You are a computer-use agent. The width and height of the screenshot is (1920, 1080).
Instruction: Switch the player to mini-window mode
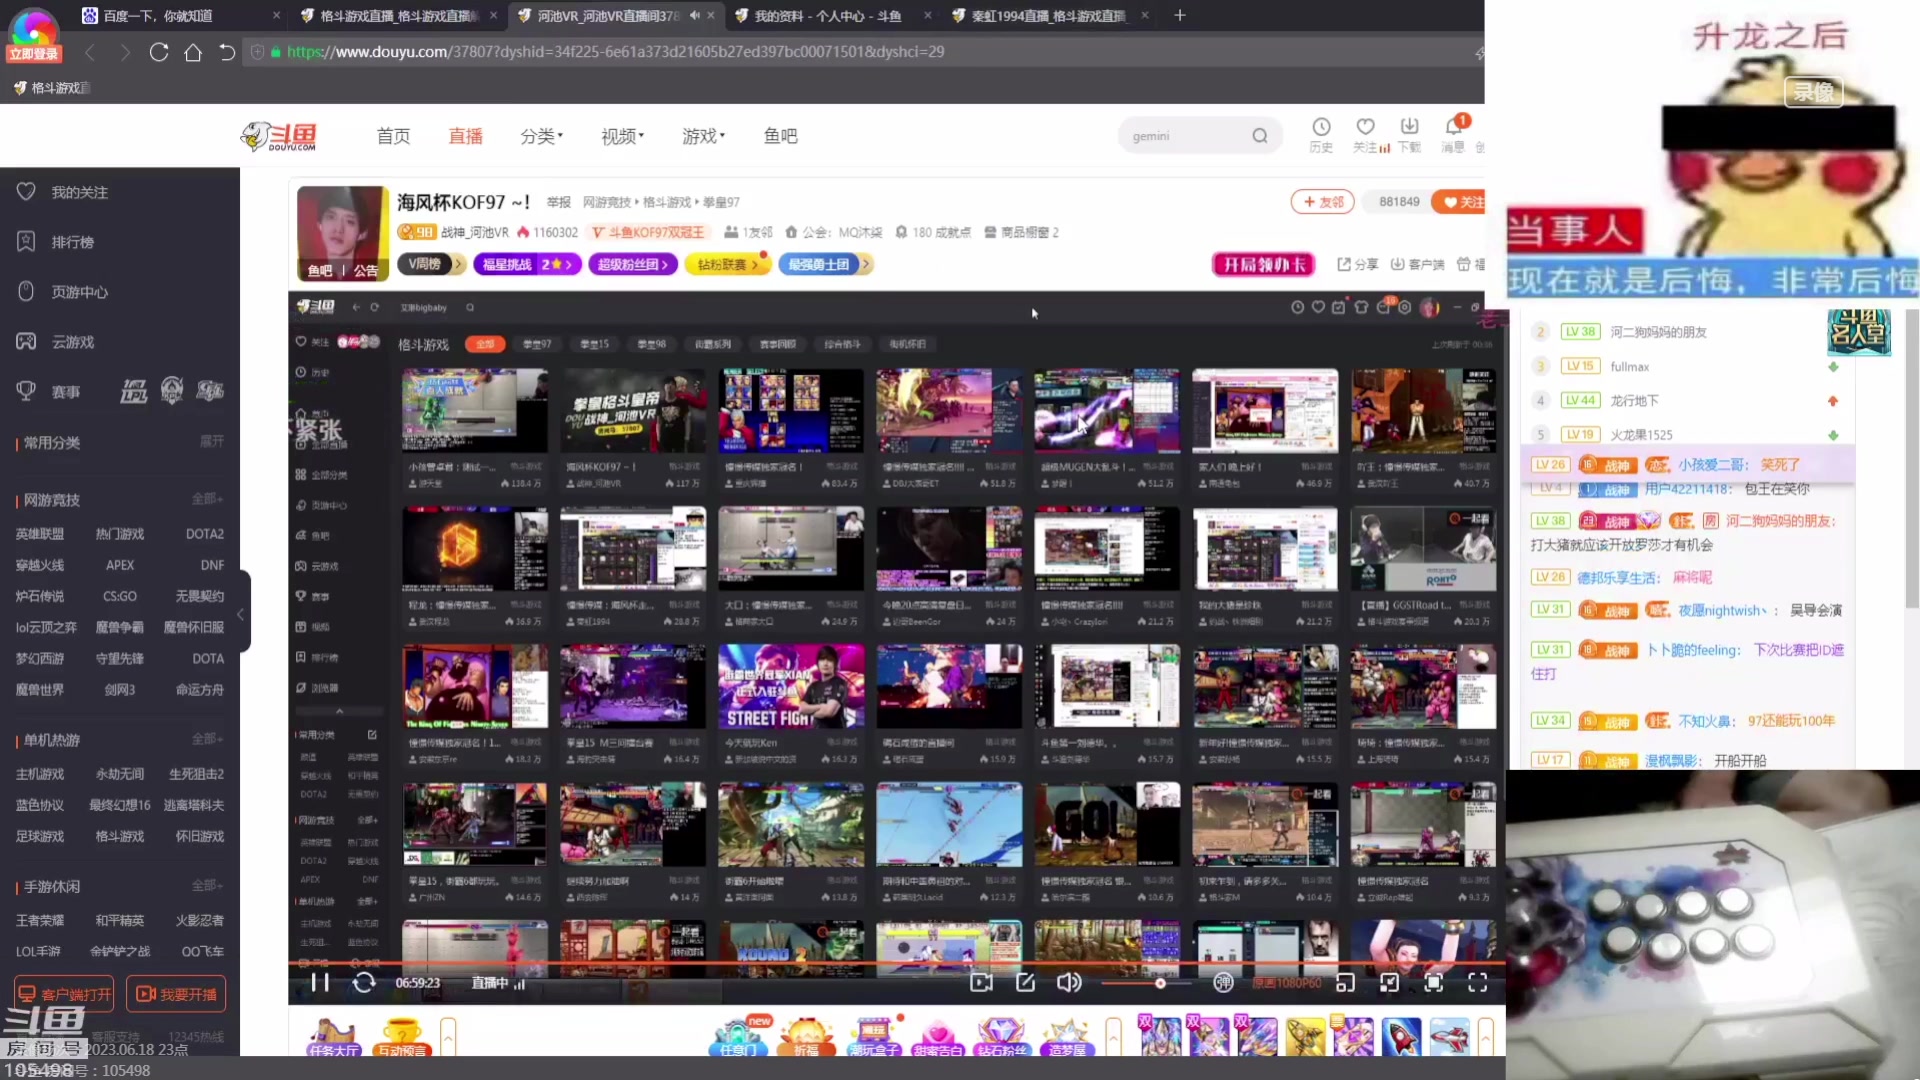[1345, 982]
